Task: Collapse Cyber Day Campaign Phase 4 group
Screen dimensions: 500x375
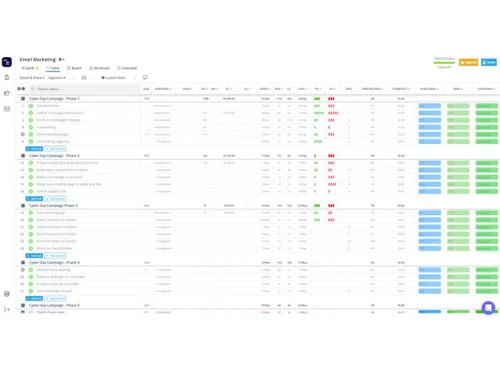Action: [x=23, y=263]
